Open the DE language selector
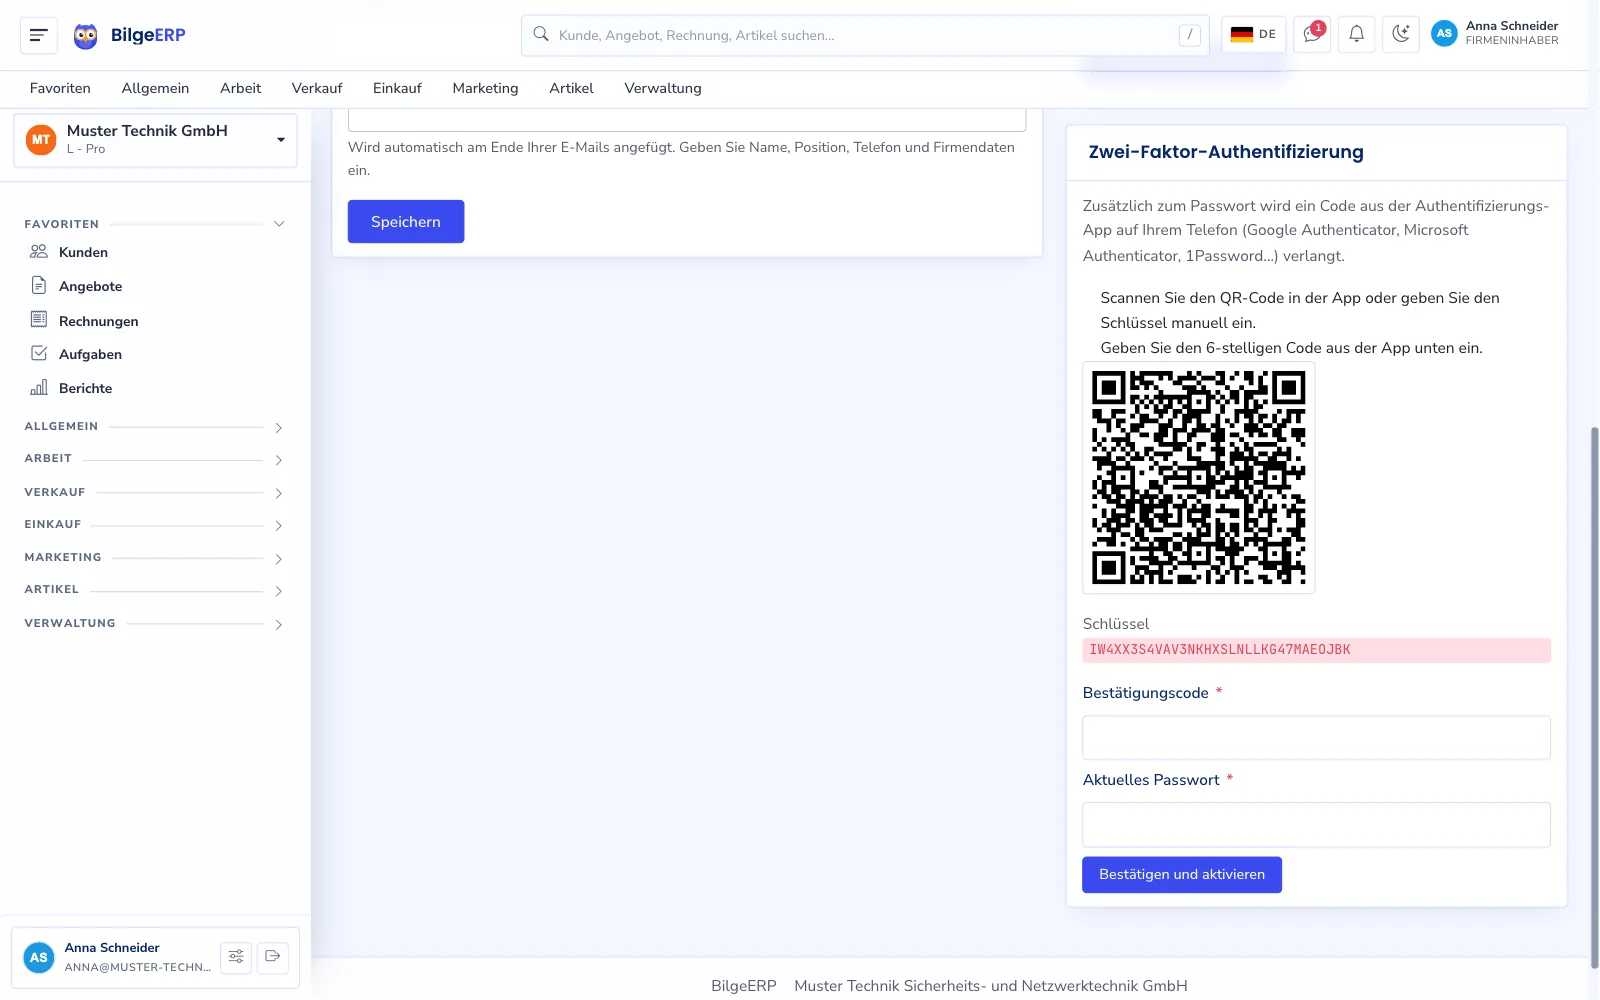The width and height of the screenshot is (1600, 1000). (x=1253, y=34)
